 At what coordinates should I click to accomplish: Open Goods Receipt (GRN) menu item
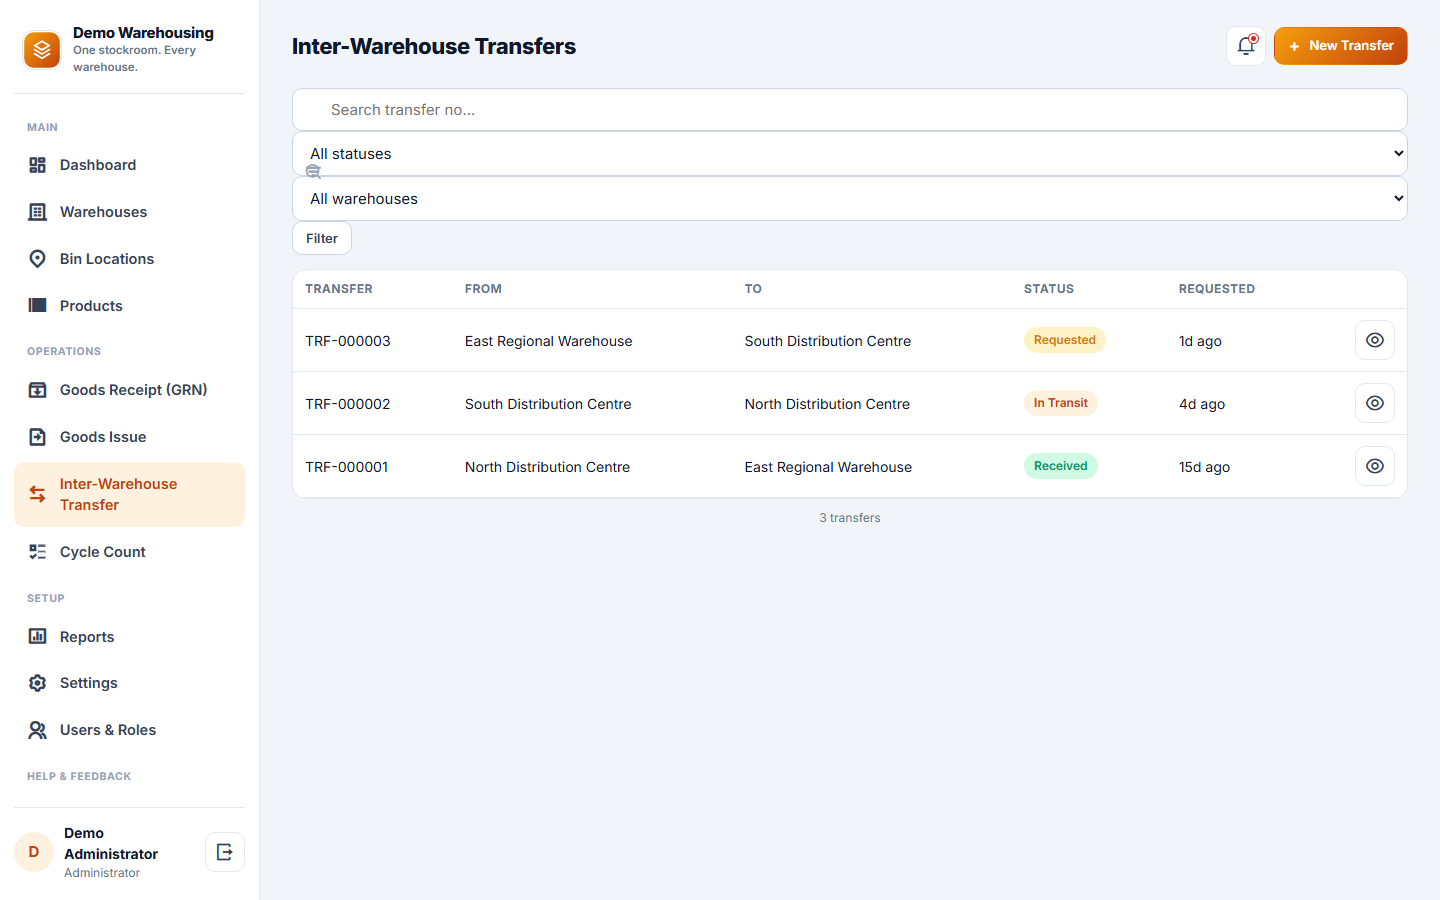pos(129,390)
